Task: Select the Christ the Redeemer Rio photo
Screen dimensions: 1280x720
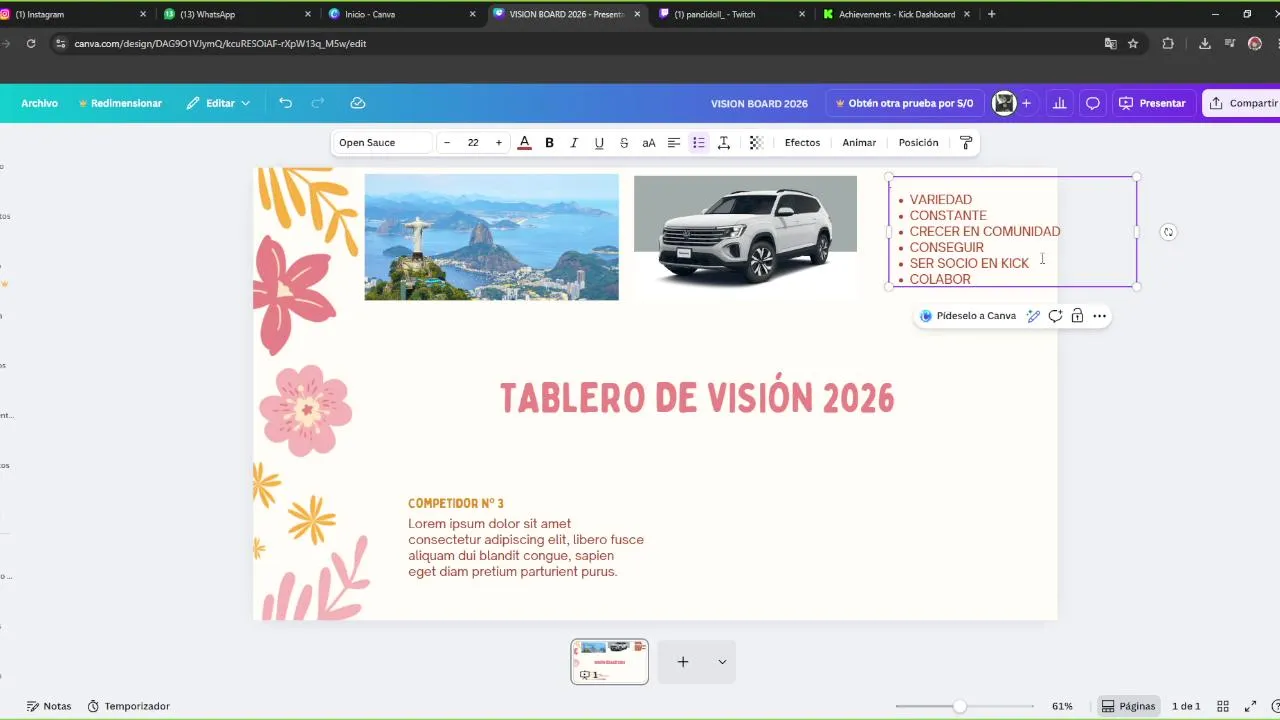Action: tap(491, 237)
